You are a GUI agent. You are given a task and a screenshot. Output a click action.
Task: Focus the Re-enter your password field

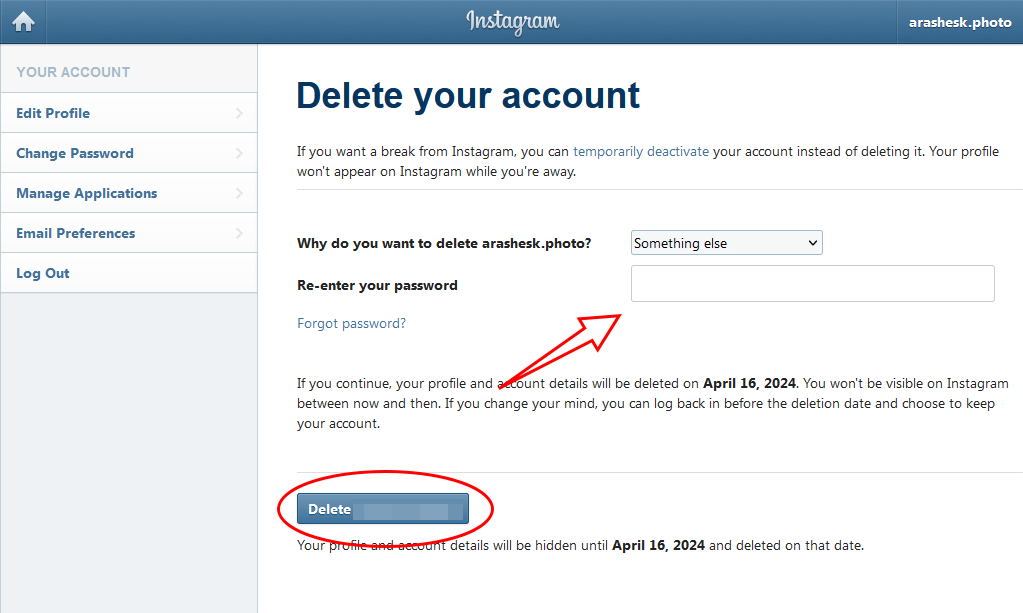812,283
